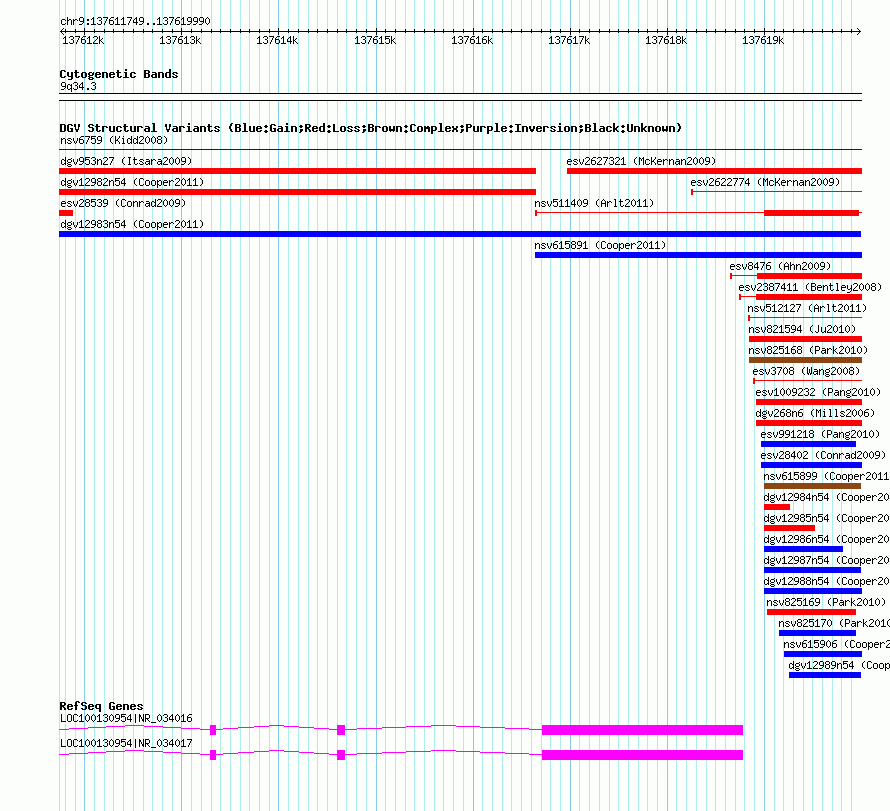This screenshot has height=811, width=890.
Task: Select the dgv953n27 (Itsara2009) variant label
Action: [126, 161]
